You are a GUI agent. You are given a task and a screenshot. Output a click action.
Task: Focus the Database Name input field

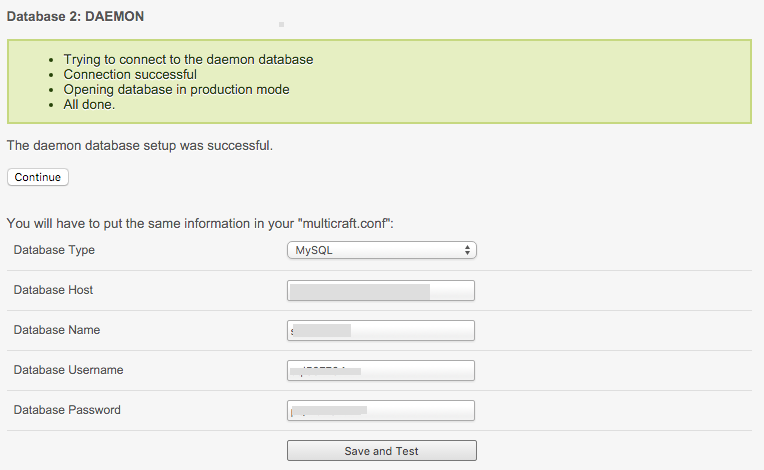point(380,331)
